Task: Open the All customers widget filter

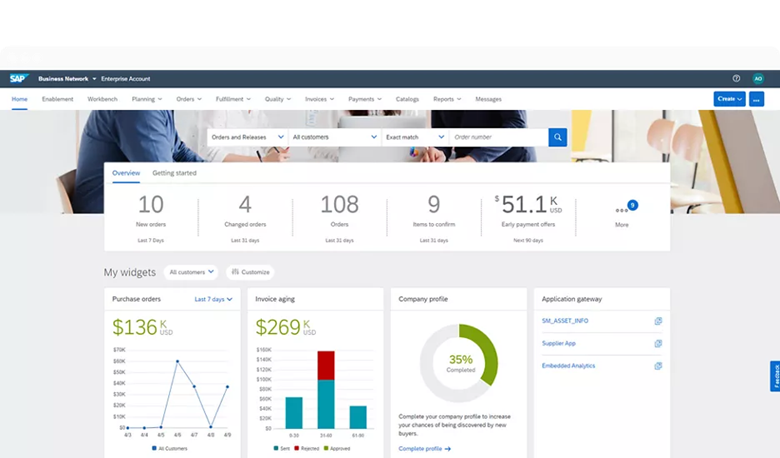Action: coord(192,272)
